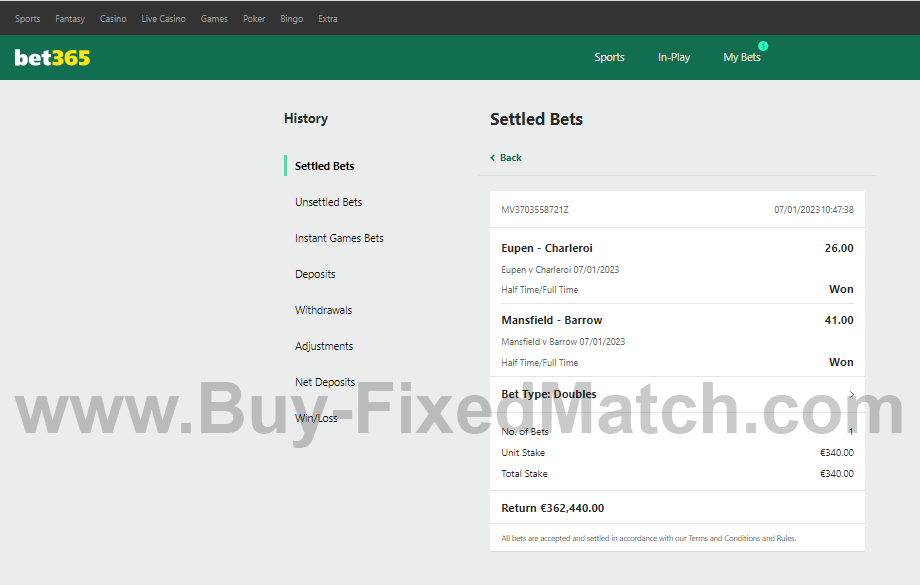Viewport: 920px width, 585px height.
Task: Click the Eupen - Charleroi selection row
Action: click(x=676, y=249)
